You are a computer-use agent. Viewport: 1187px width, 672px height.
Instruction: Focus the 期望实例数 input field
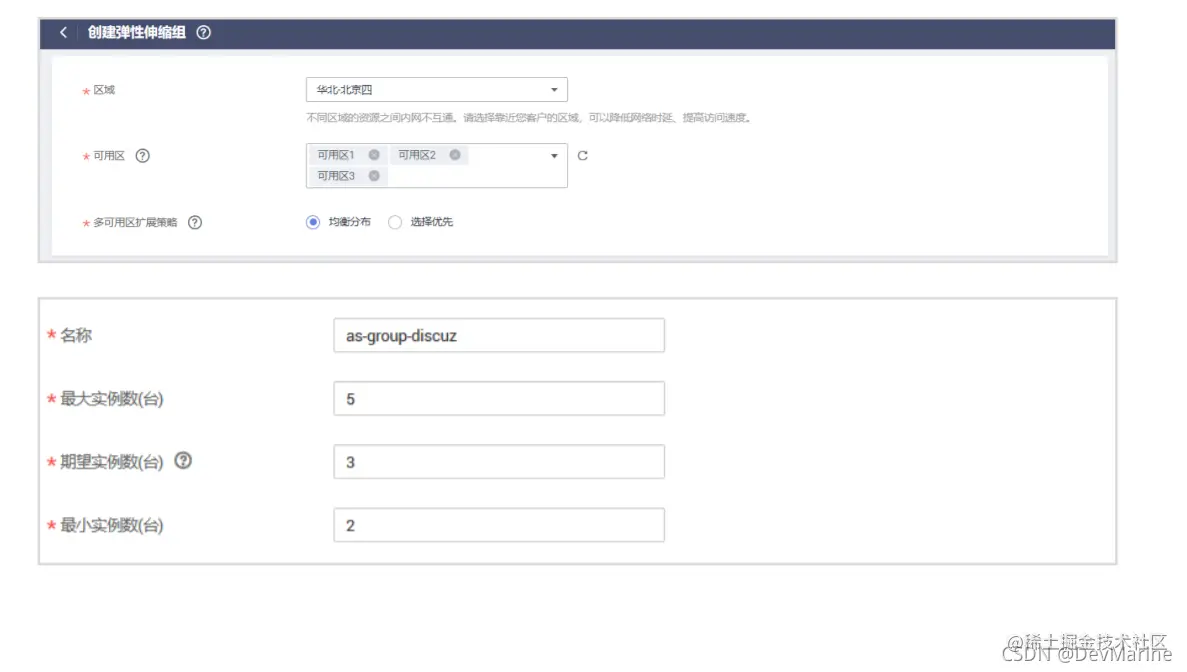(499, 462)
